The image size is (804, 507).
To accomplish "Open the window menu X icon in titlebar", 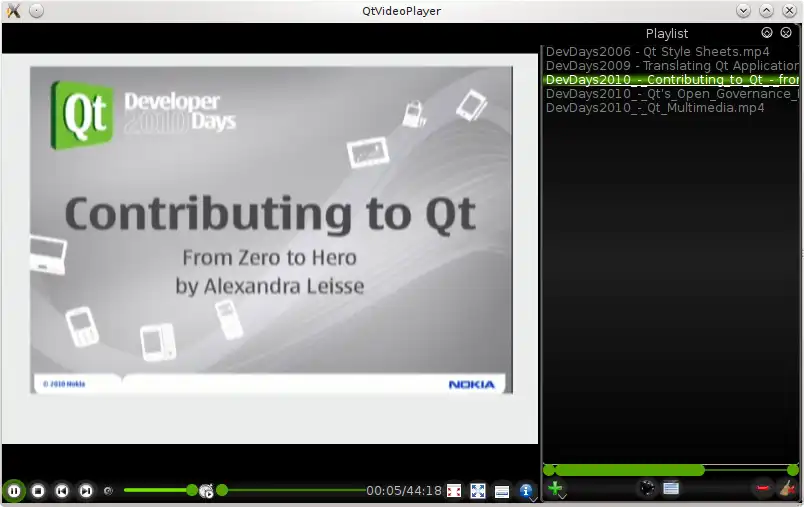I will [x=13, y=11].
